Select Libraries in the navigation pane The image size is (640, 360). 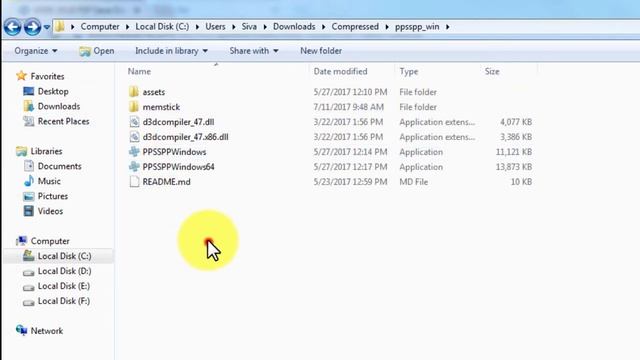click(x=47, y=151)
